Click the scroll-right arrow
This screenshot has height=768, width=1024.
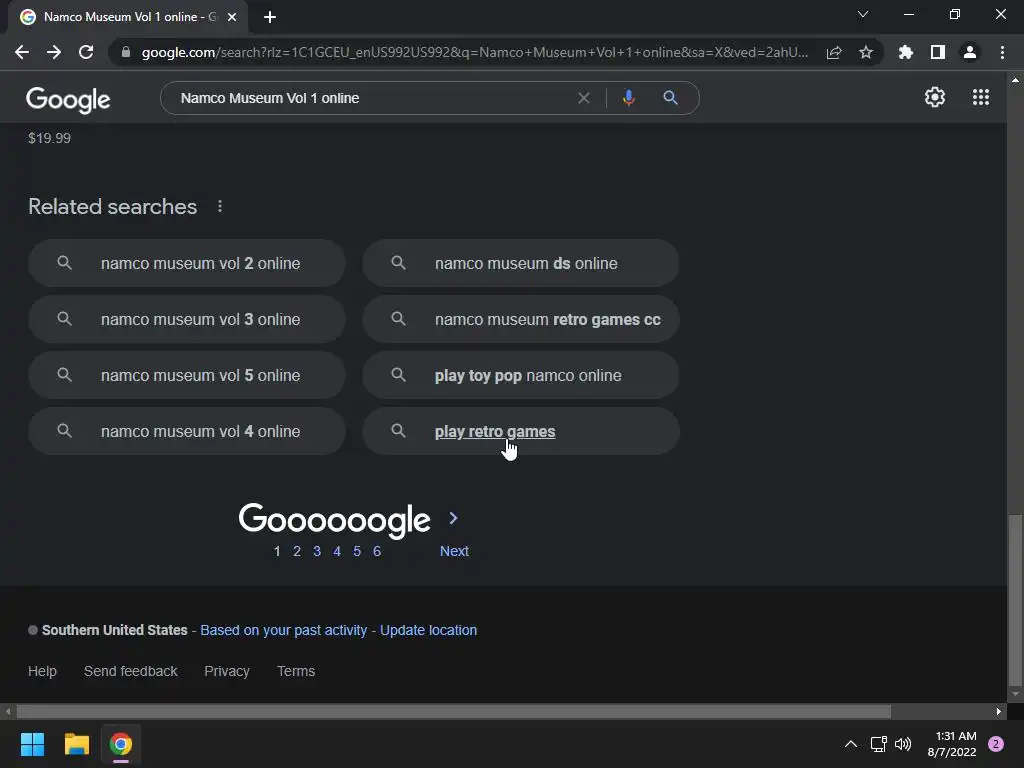coord(999,711)
